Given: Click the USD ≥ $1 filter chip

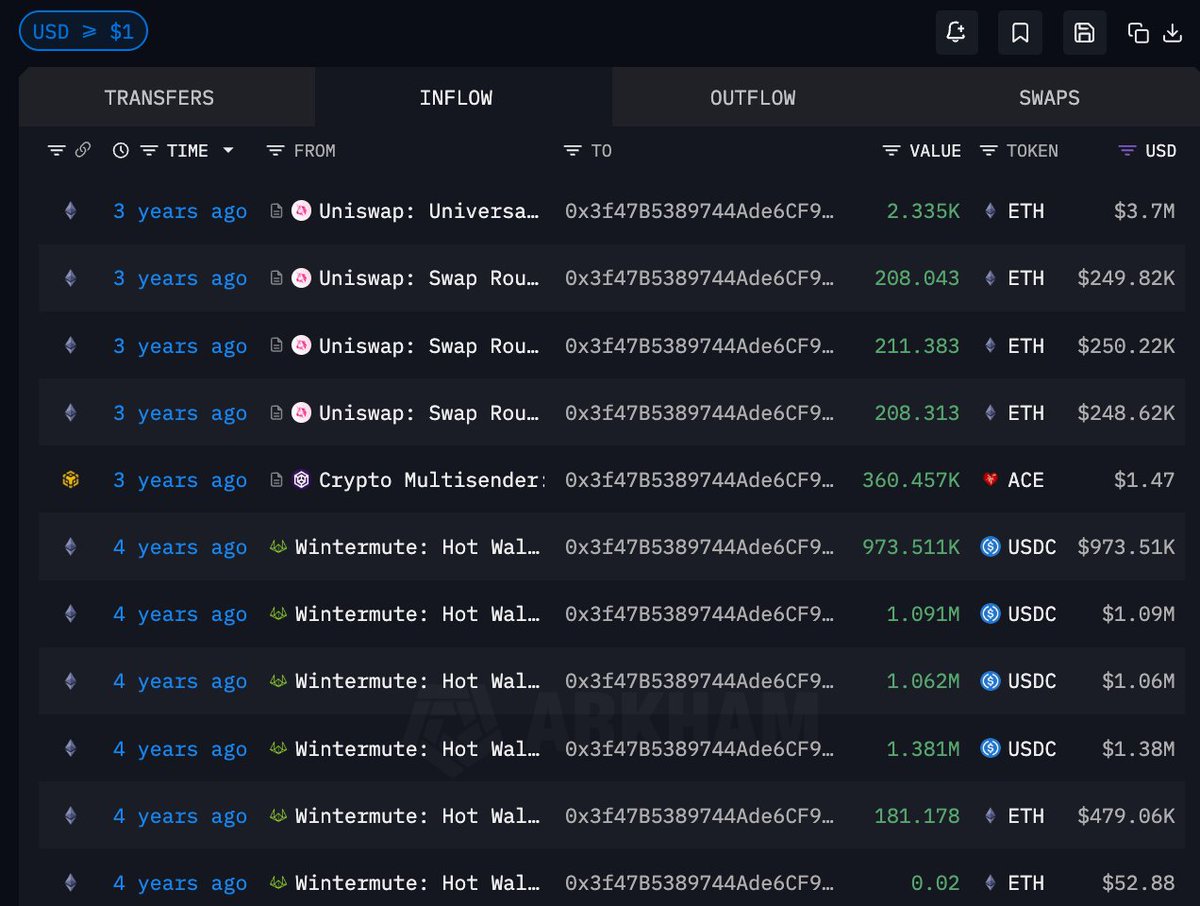Looking at the screenshot, I should (x=83, y=31).
